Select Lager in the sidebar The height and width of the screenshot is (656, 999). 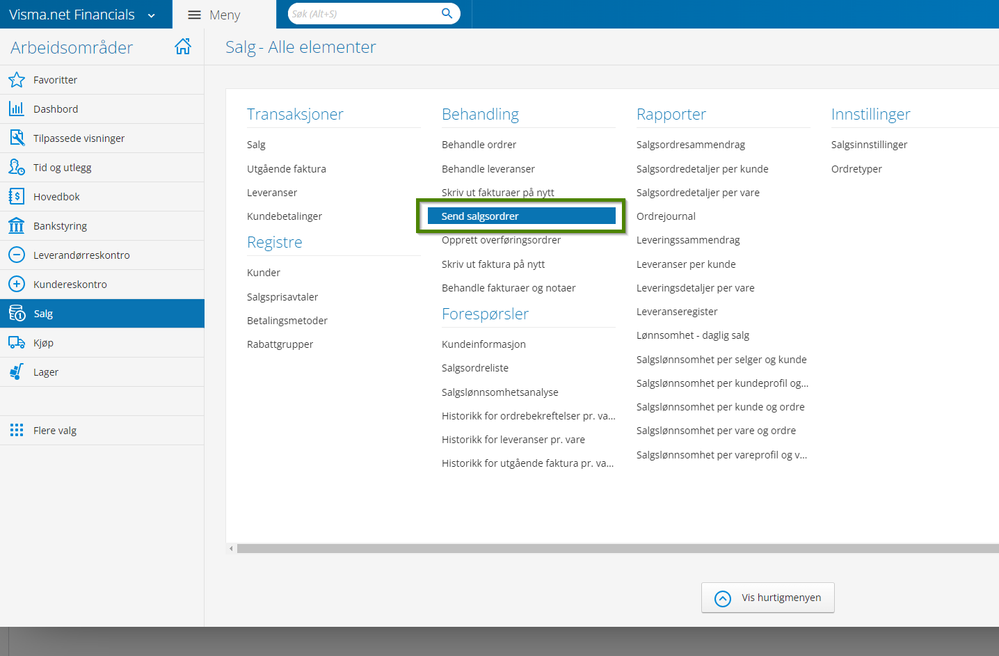pyautogui.click(x=102, y=372)
